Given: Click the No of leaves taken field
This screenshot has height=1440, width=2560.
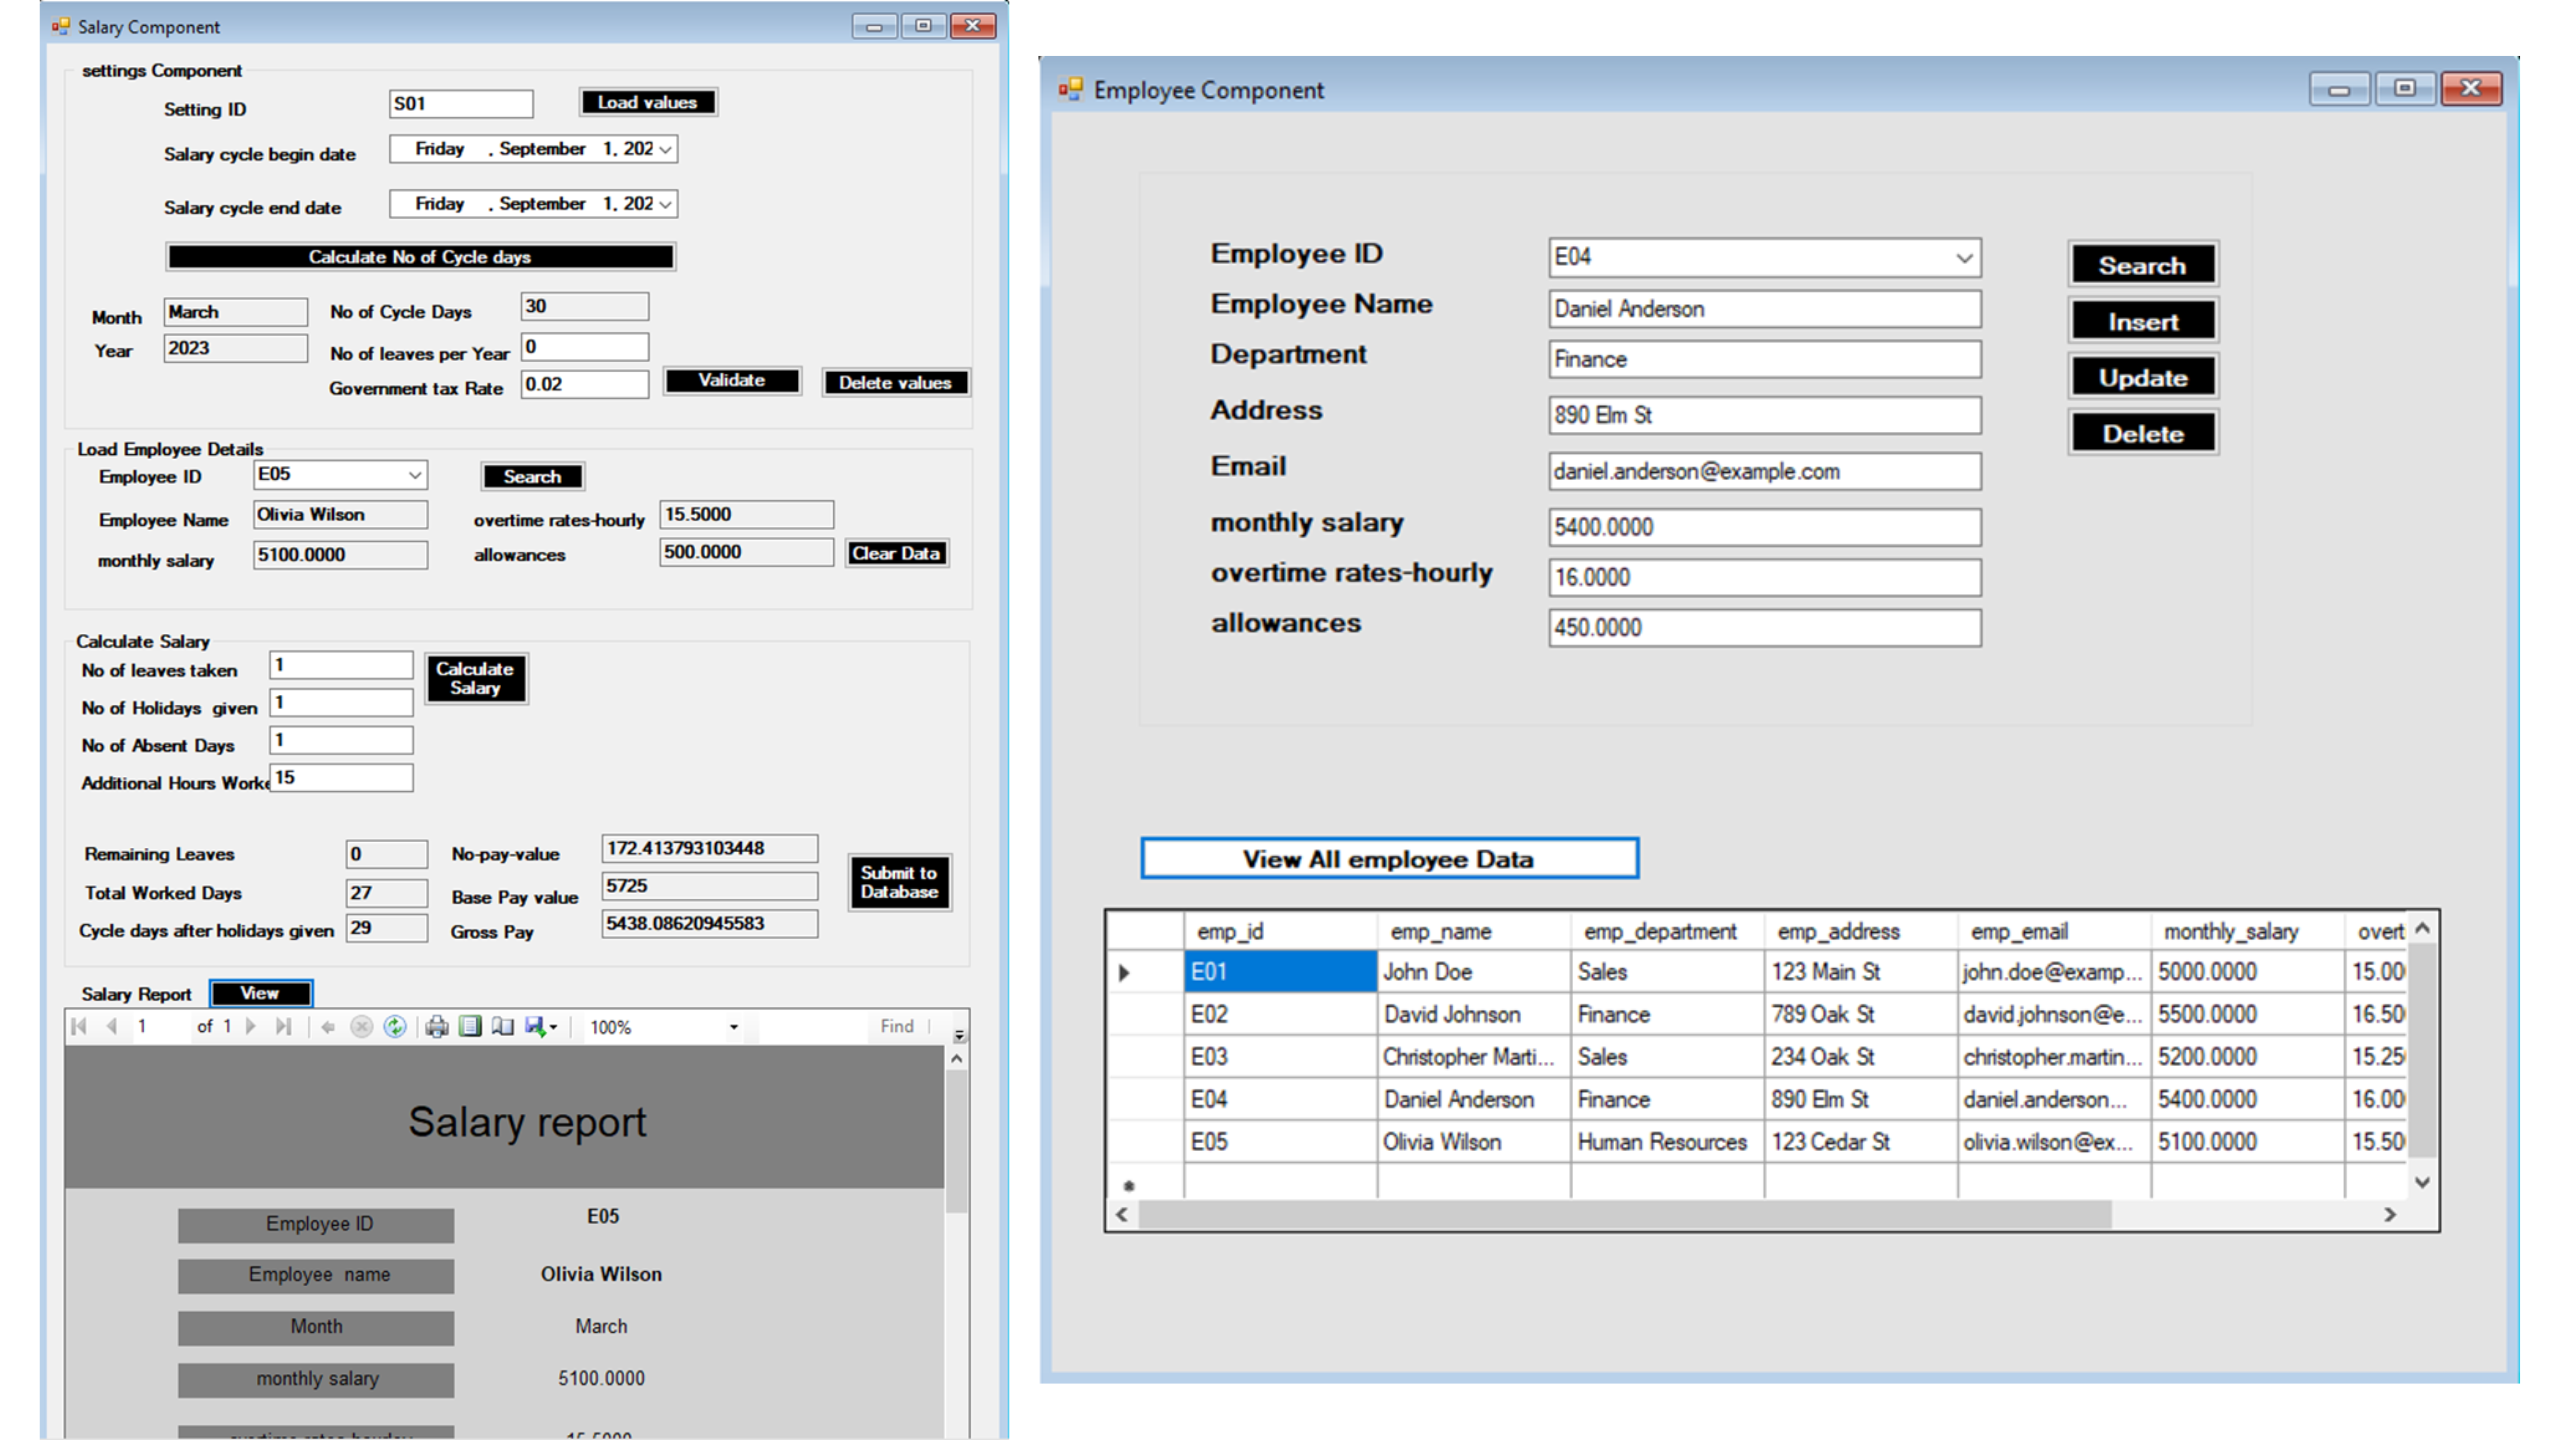Looking at the screenshot, I should click(340, 665).
